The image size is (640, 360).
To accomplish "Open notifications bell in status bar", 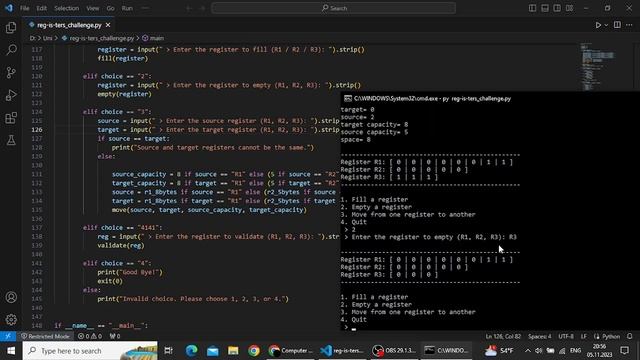I will (630, 336).
